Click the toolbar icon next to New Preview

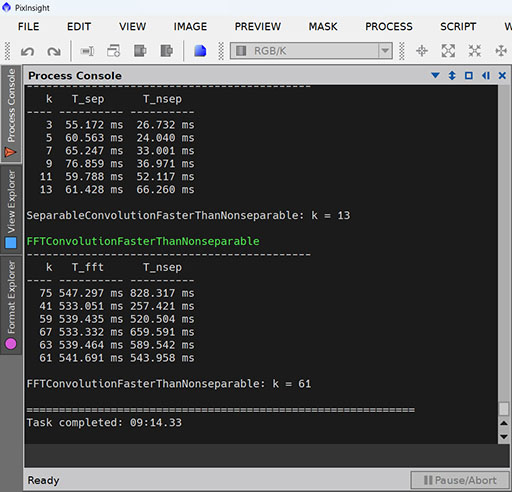pyautogui.click(x=113, y=51)
